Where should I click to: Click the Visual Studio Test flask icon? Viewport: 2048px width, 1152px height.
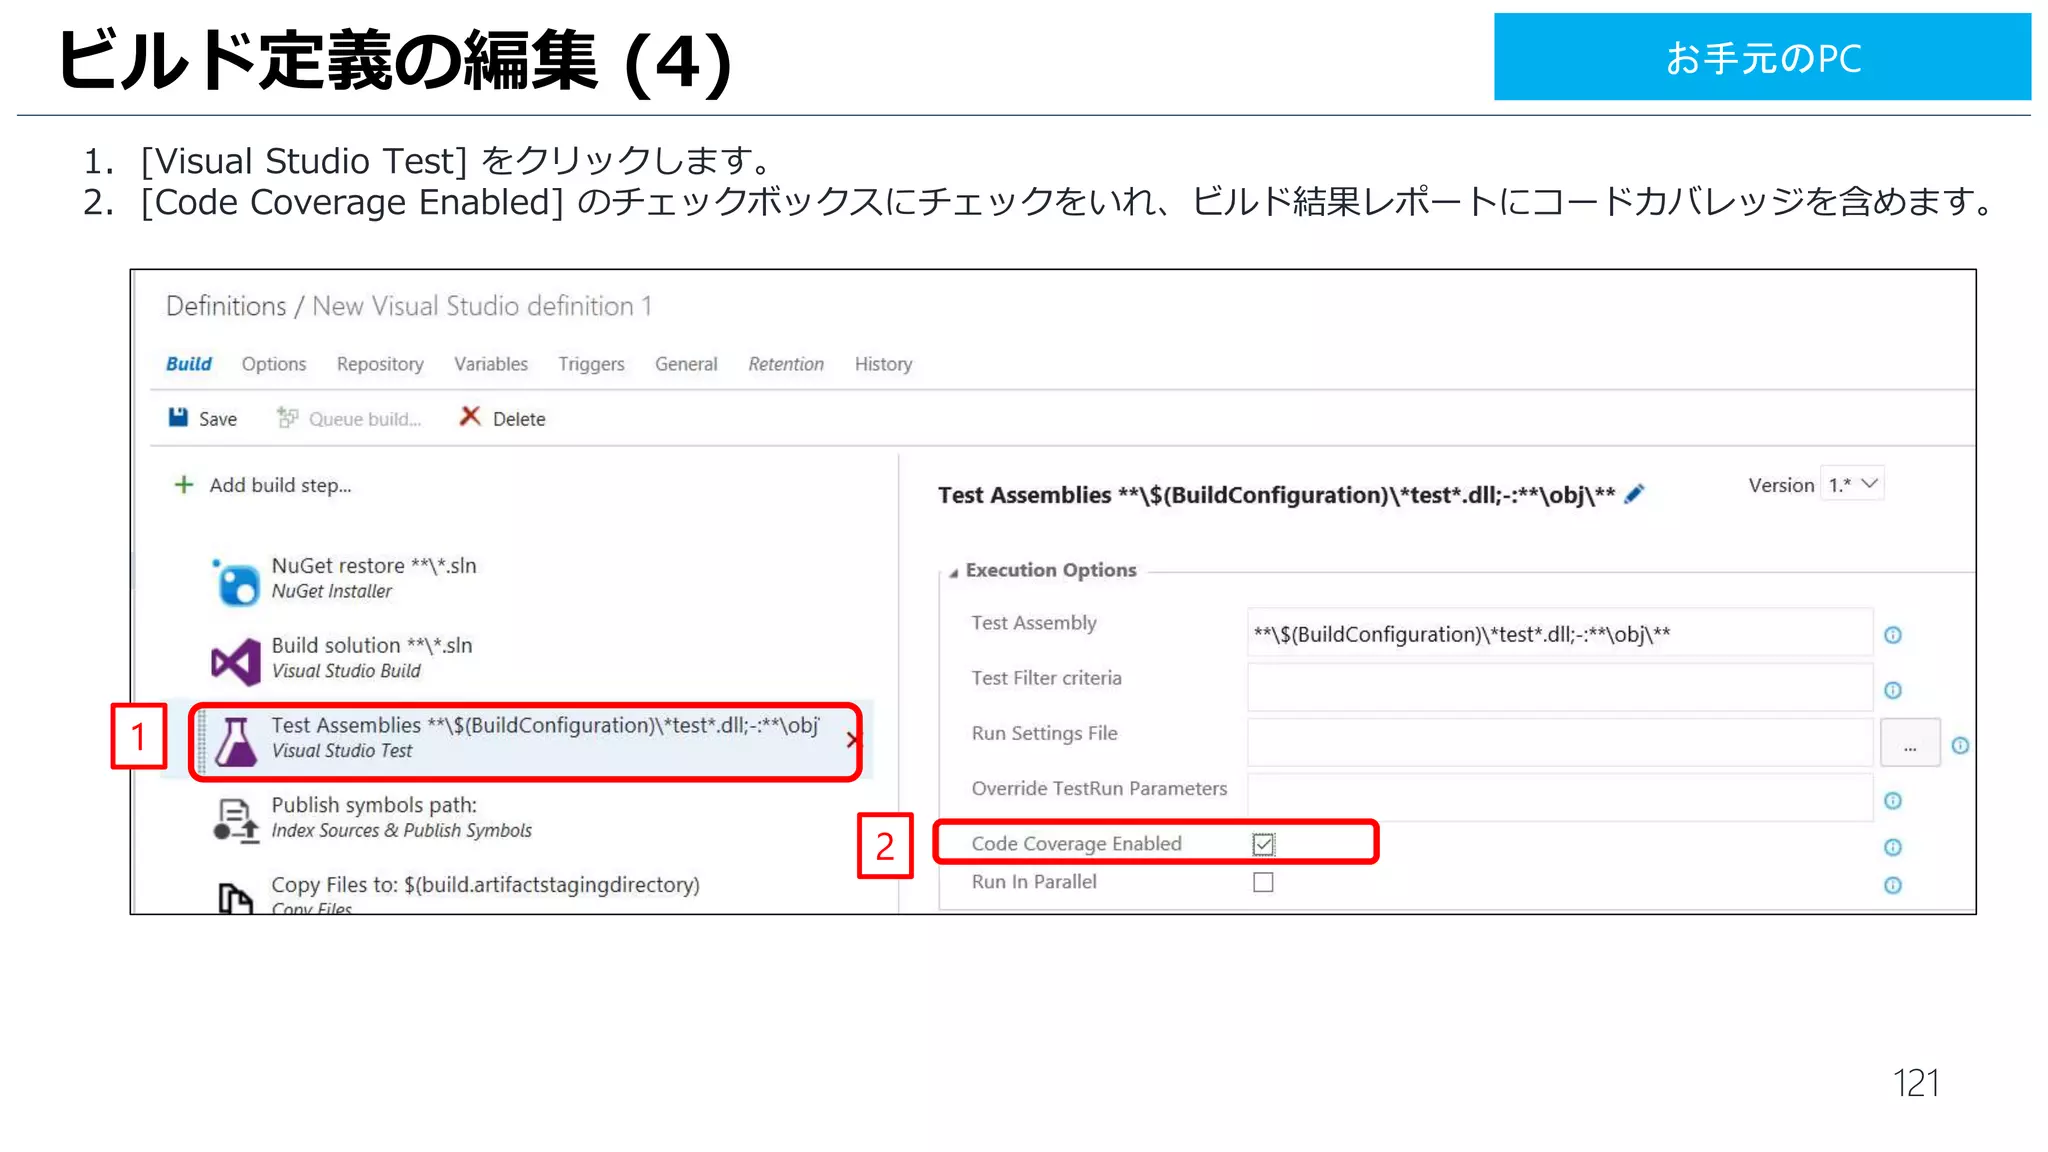pyautogui.click(x=237, y=741)
